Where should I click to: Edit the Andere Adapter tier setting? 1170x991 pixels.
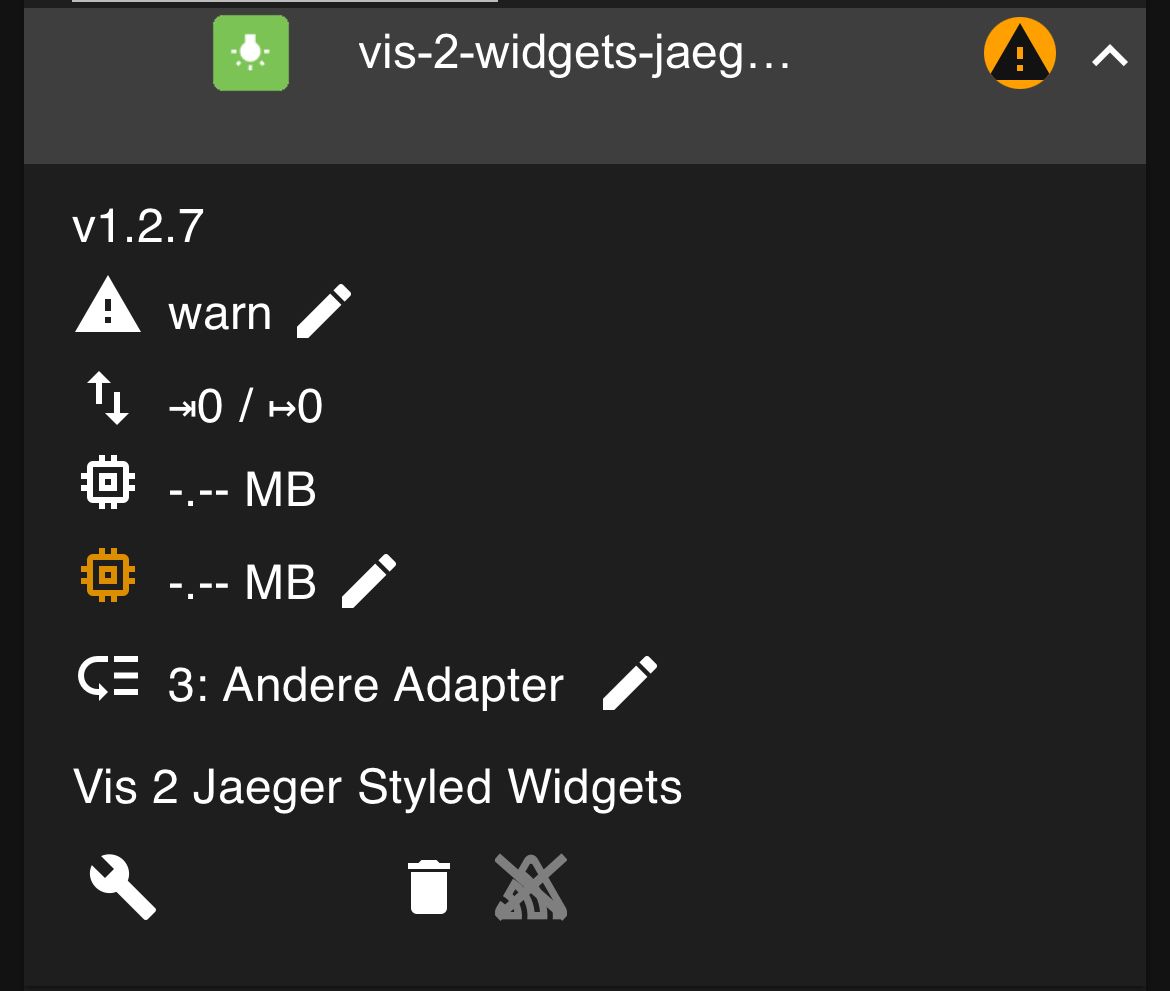click(x=630, y=684)
